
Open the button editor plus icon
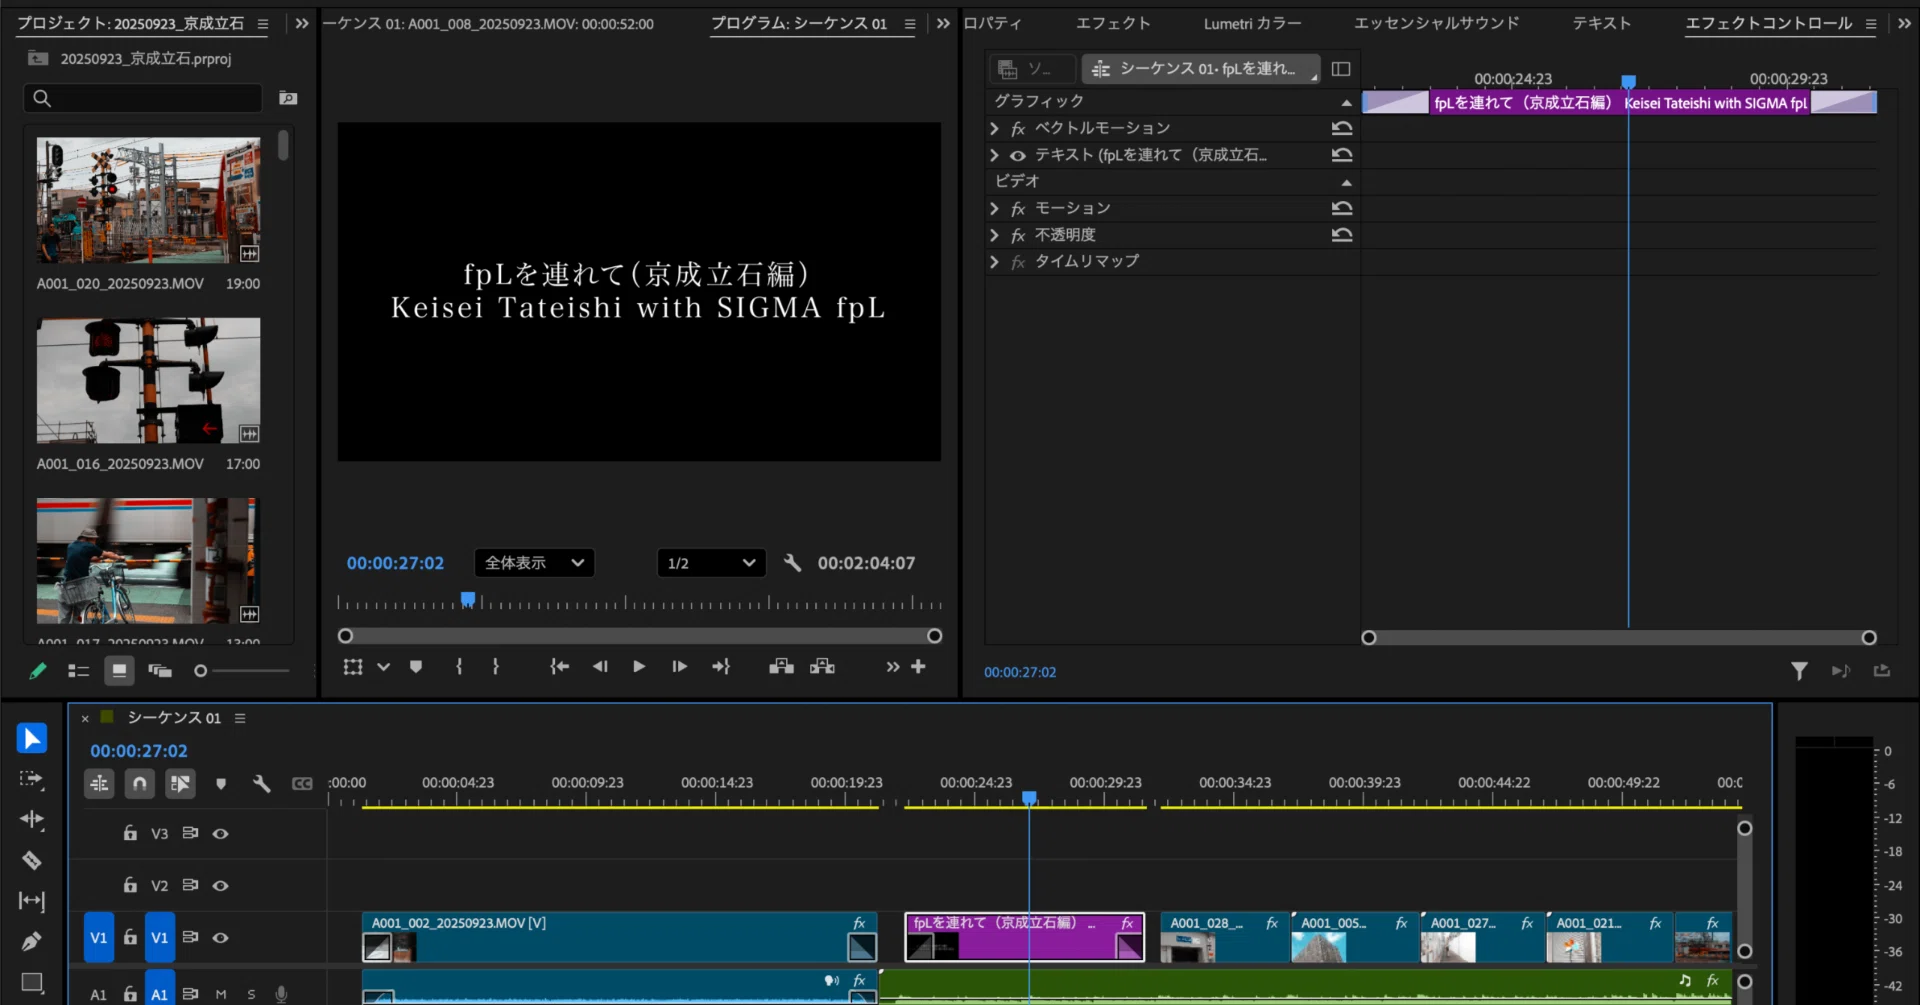[x=918, y=667]
